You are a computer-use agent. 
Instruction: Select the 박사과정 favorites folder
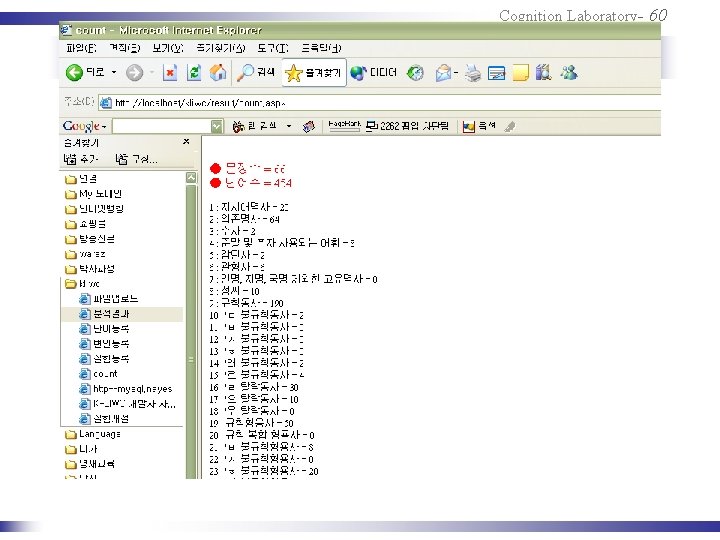90,269
